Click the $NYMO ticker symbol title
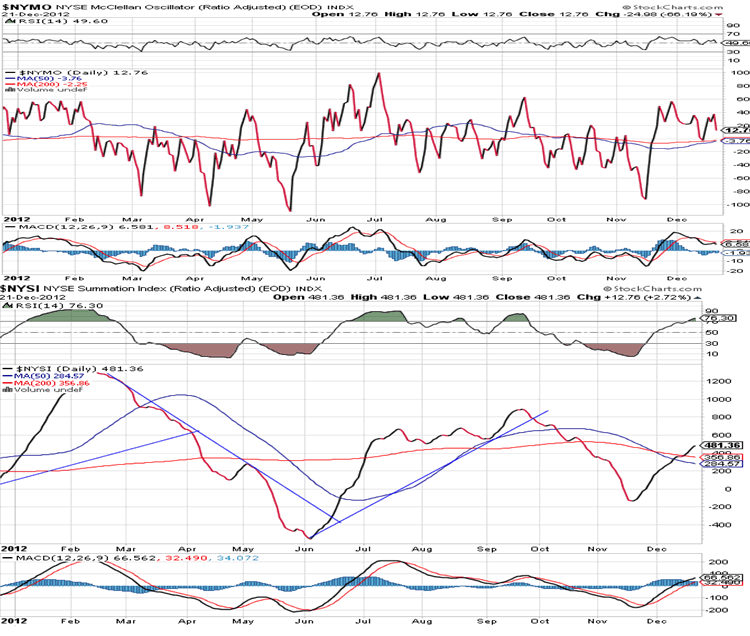 tap(21, 6)
